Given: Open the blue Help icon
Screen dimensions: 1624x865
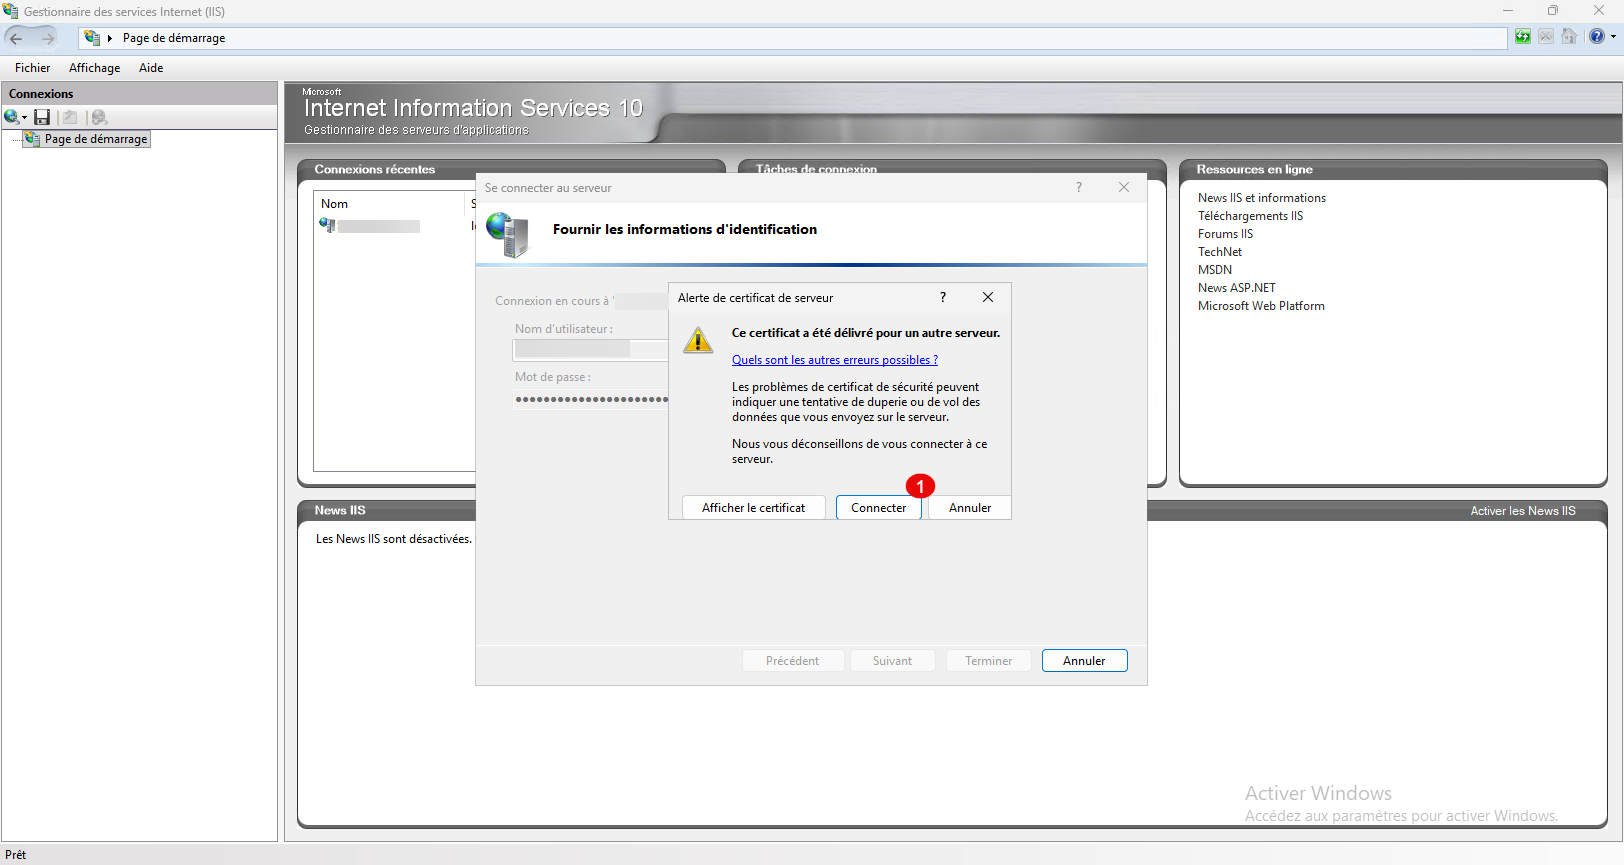Looking at the screenshot, I should point(1596,37).
